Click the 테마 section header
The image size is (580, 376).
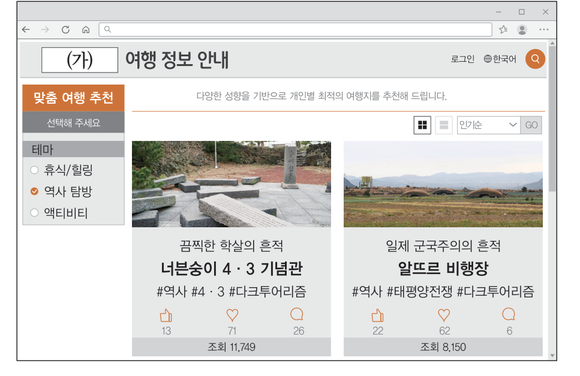pos(73,150)
